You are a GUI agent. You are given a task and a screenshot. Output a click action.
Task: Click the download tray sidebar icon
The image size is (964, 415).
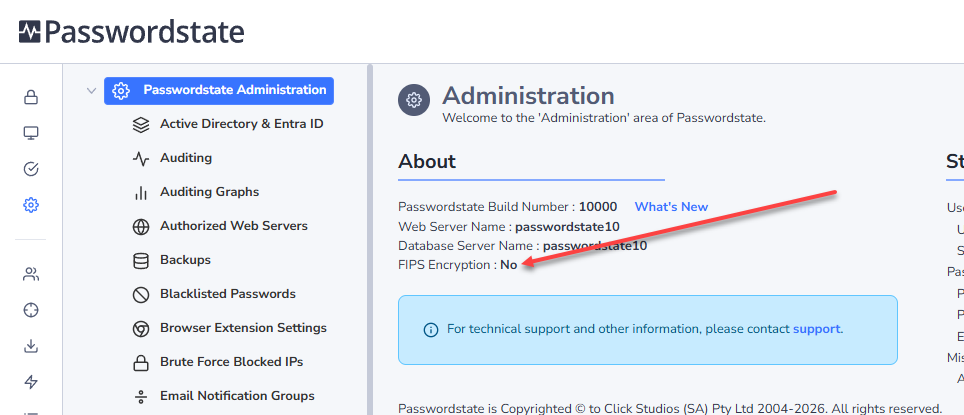pyautogui.click(x=31, y=346)
